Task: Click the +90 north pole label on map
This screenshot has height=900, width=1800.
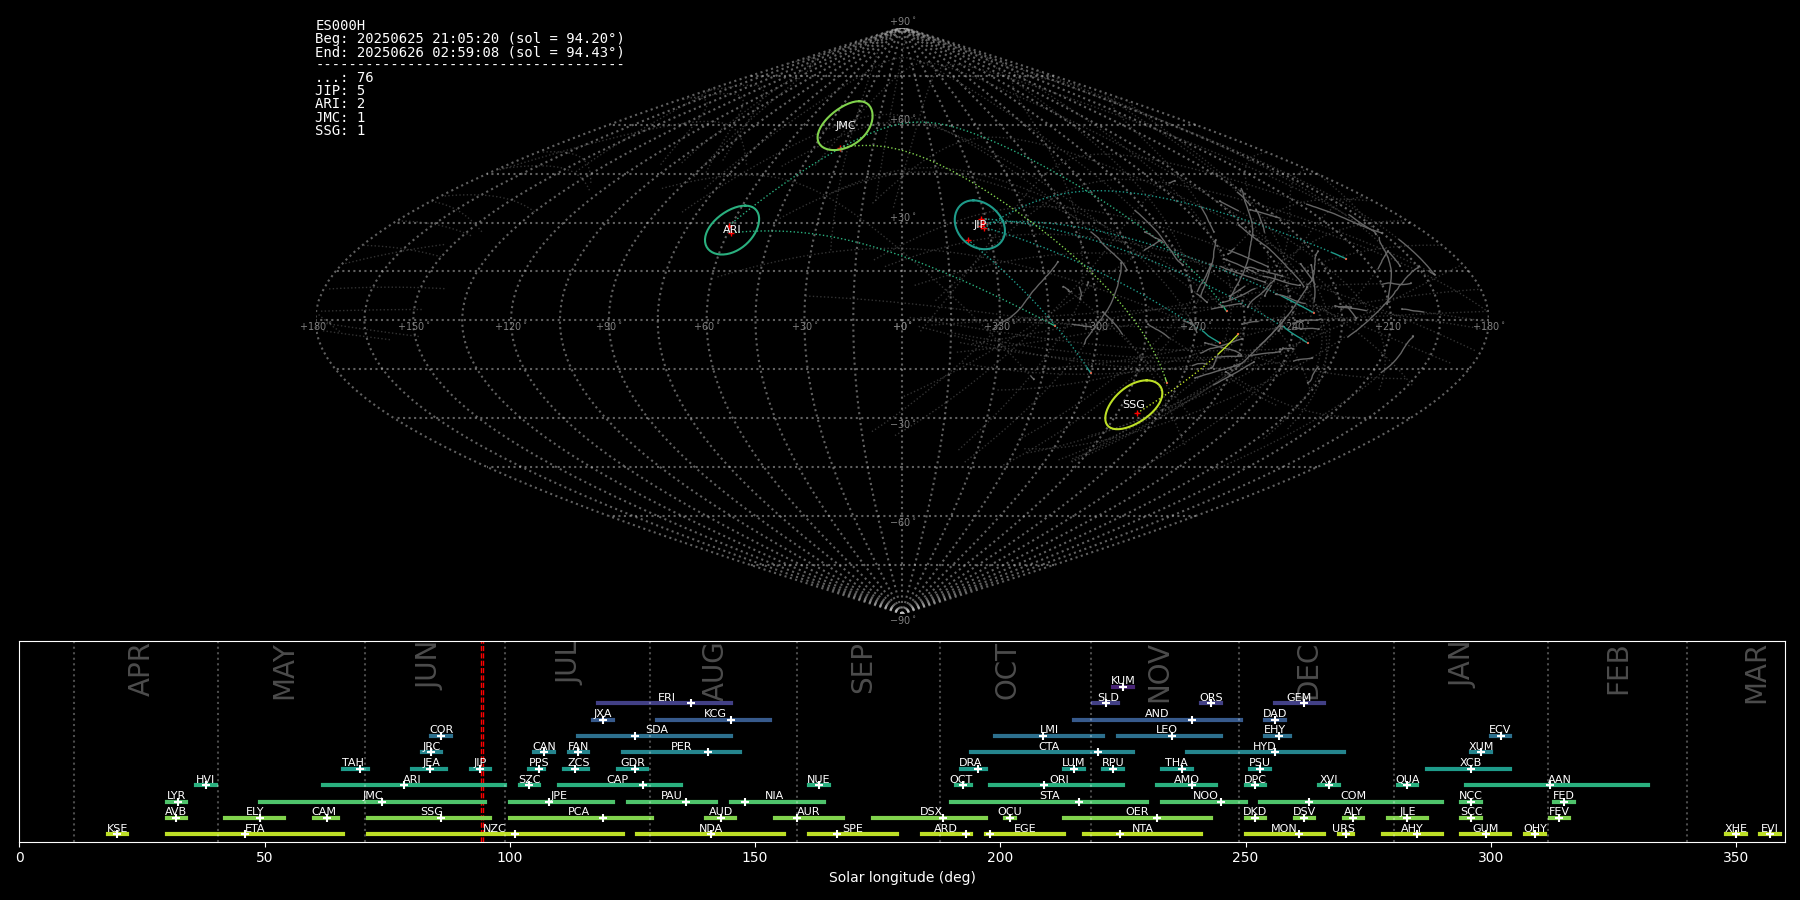Action: (902, 21)
